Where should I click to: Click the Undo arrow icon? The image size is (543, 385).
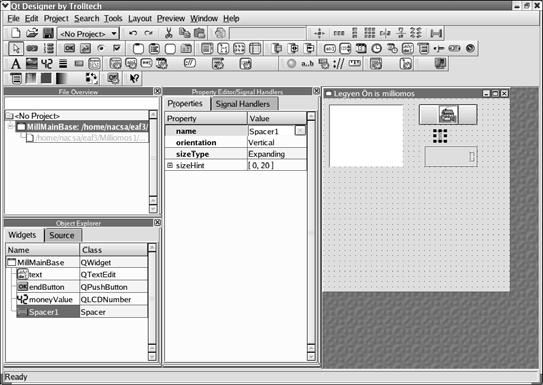(133, 33)
